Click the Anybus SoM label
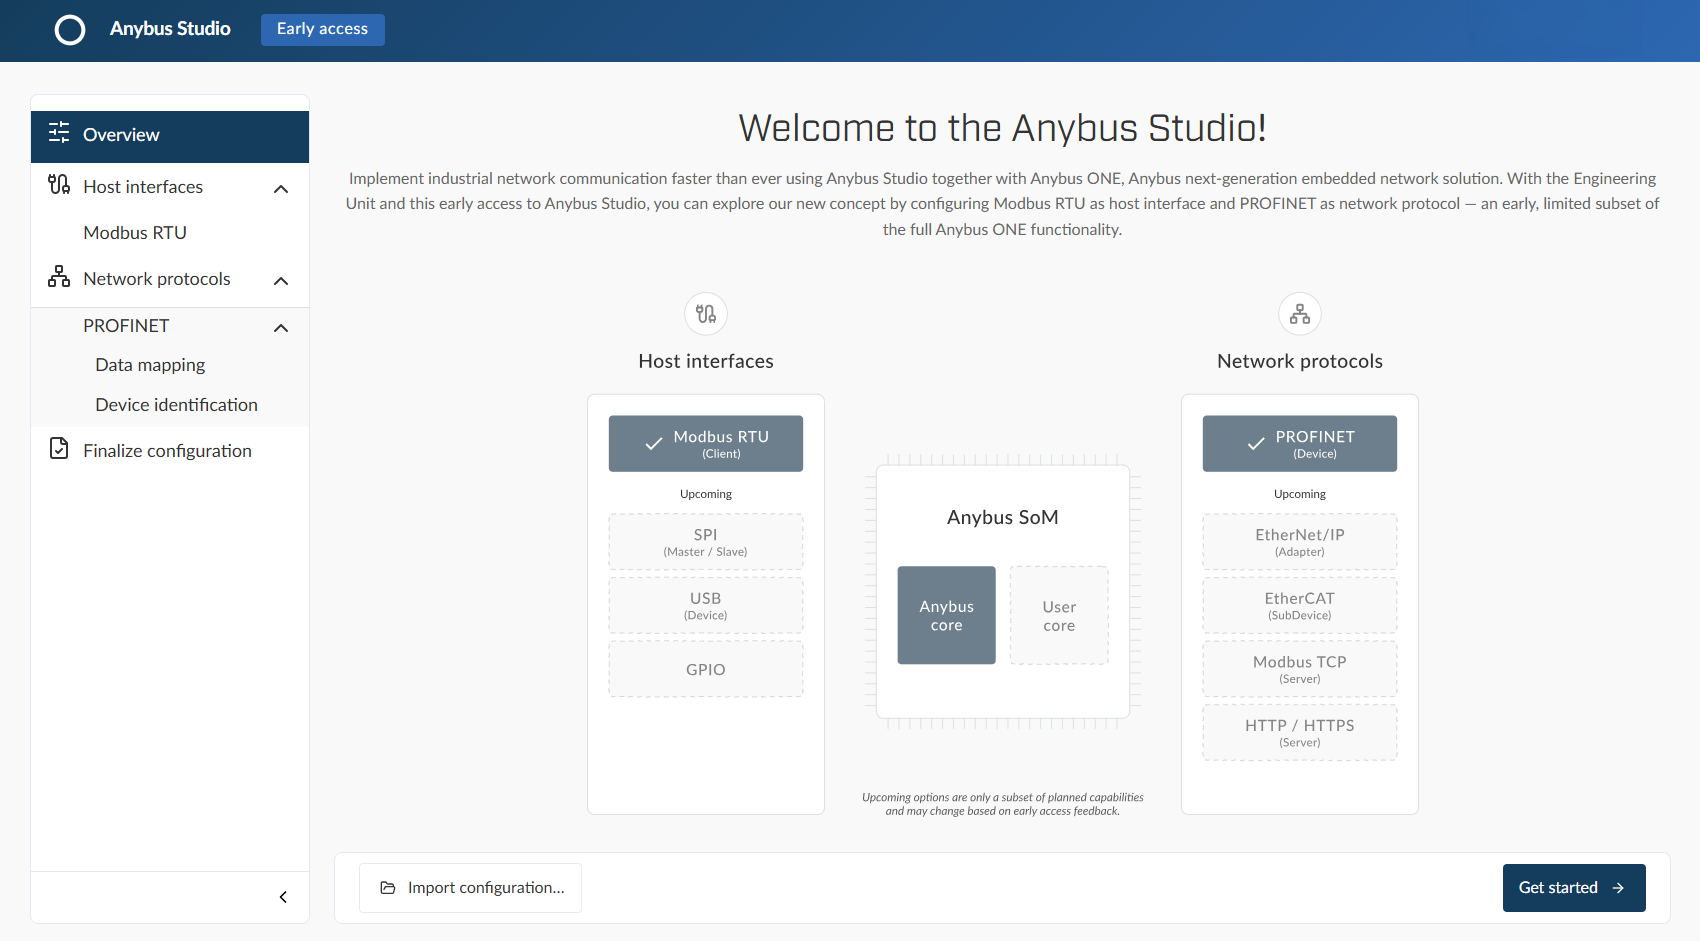 point(1003,517)
